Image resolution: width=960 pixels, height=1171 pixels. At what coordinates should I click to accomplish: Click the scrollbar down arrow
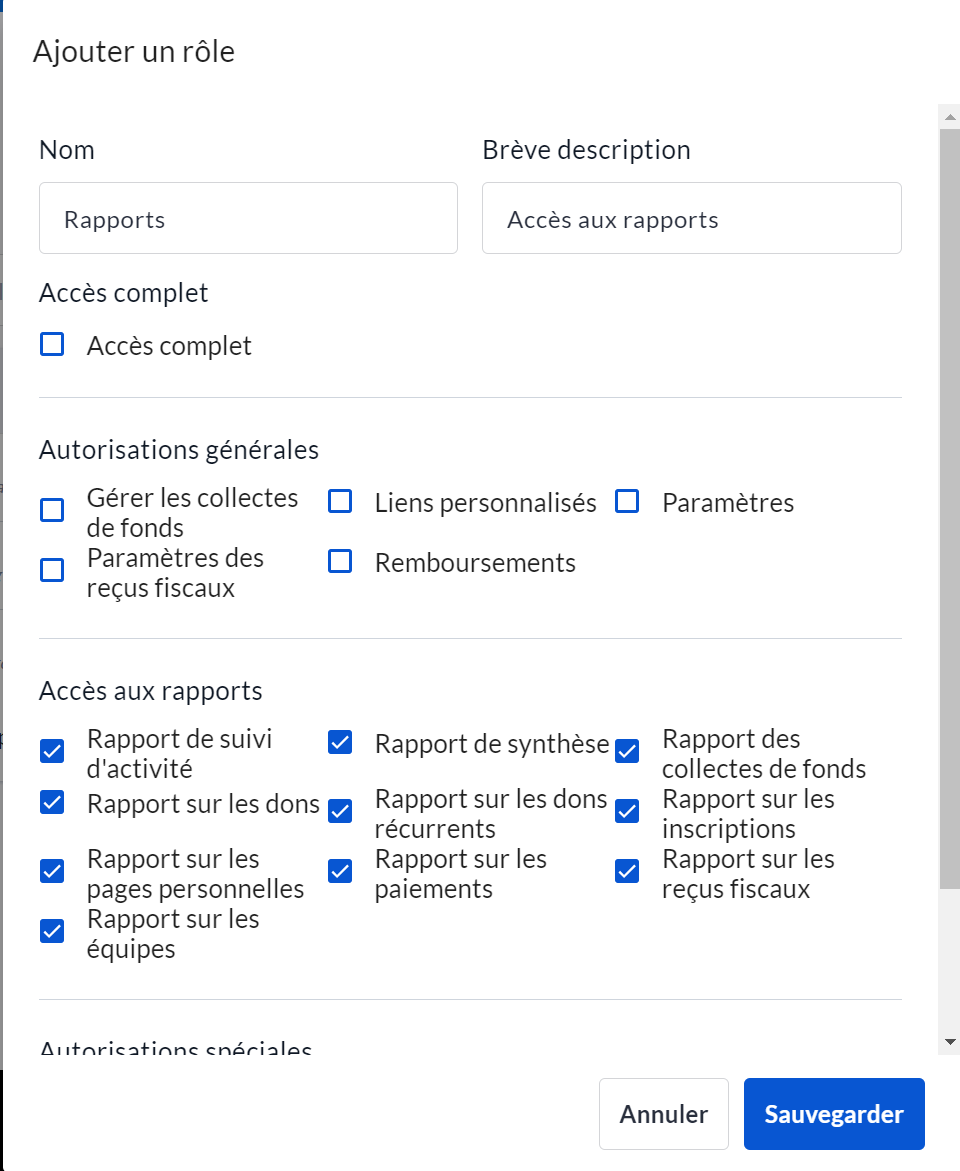pos(950,1042)
